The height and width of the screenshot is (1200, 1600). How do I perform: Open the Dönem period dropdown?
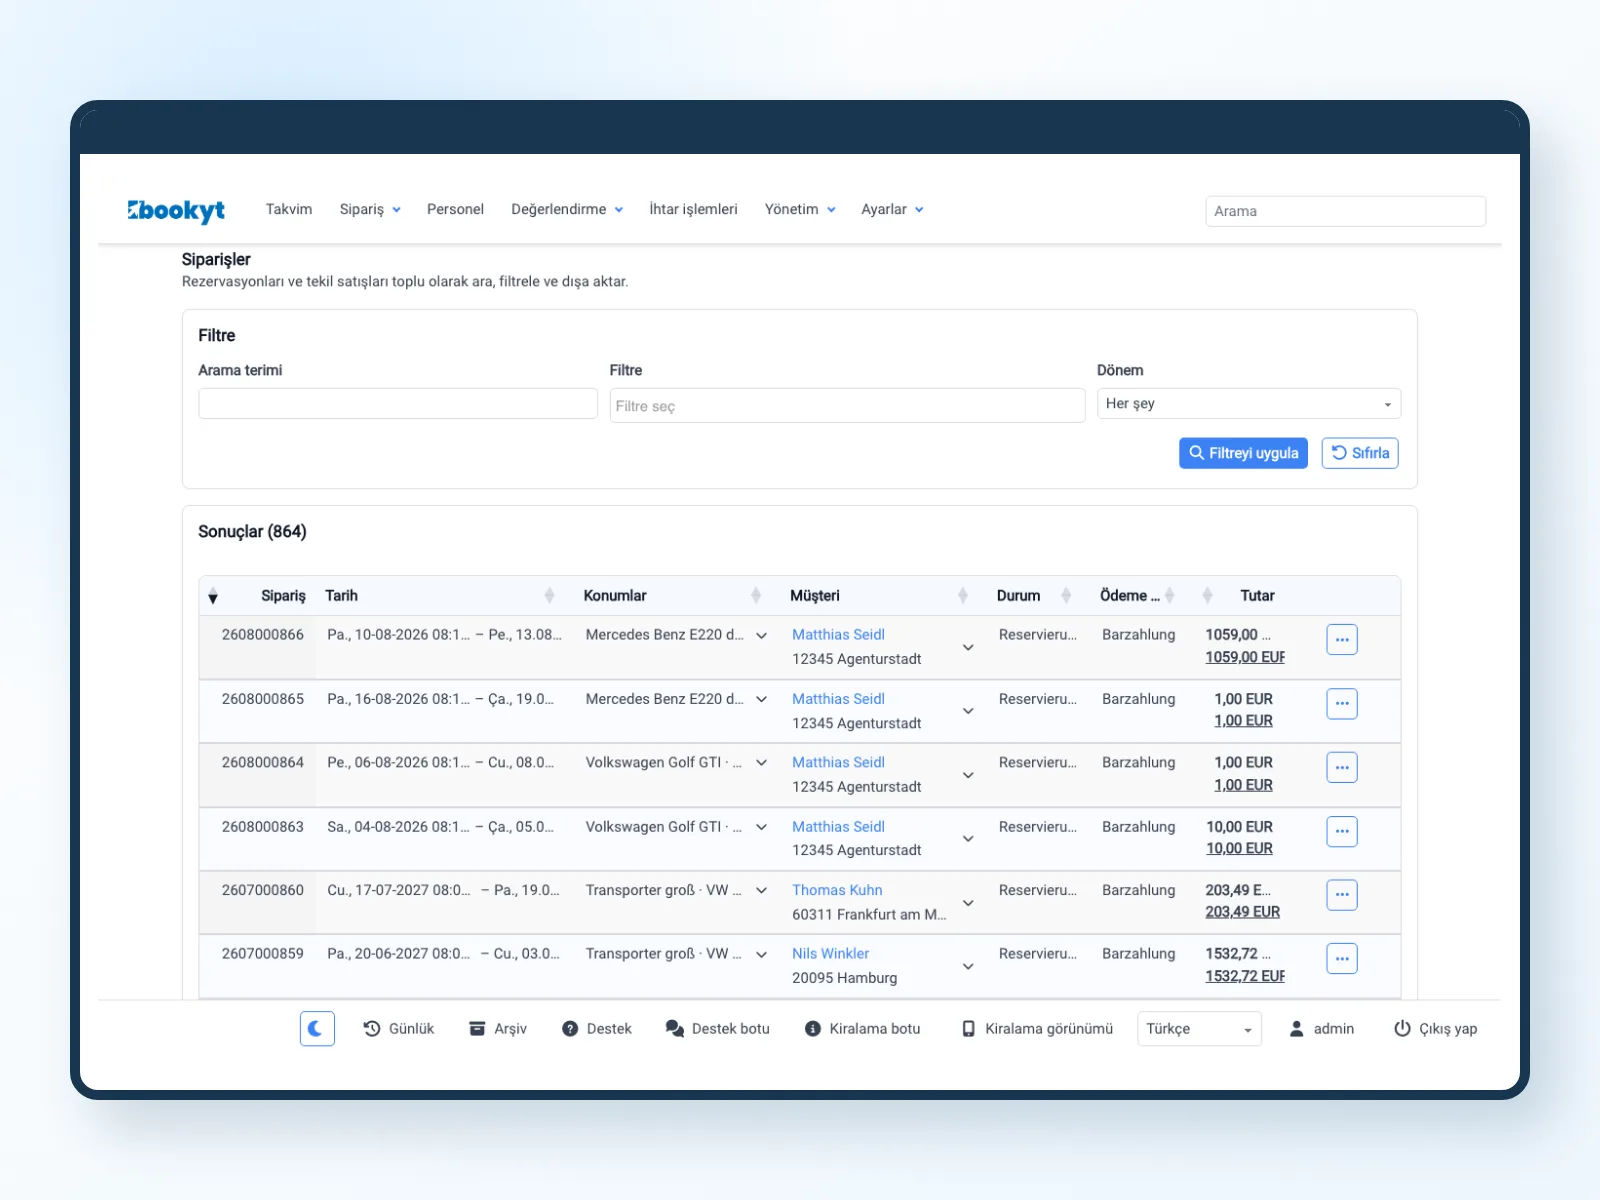coord(1249,403)
